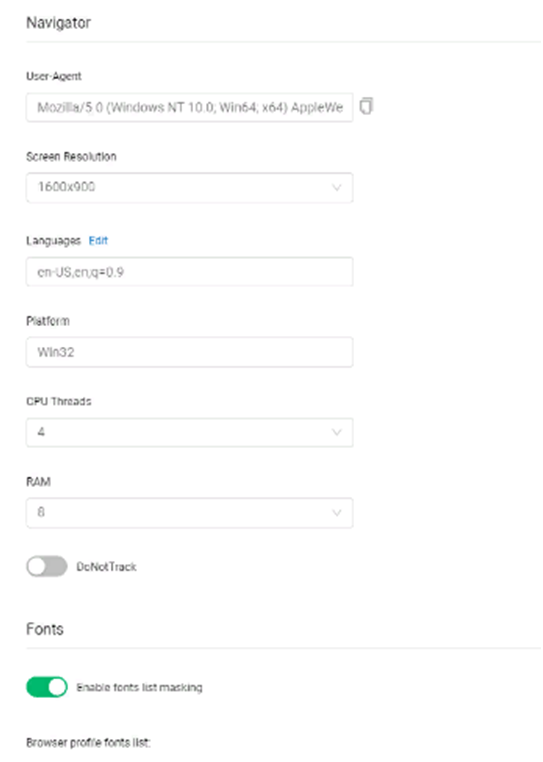Select the Navigator section heading
The height and width of the screenshot is (762, 543).
point(58,23)
